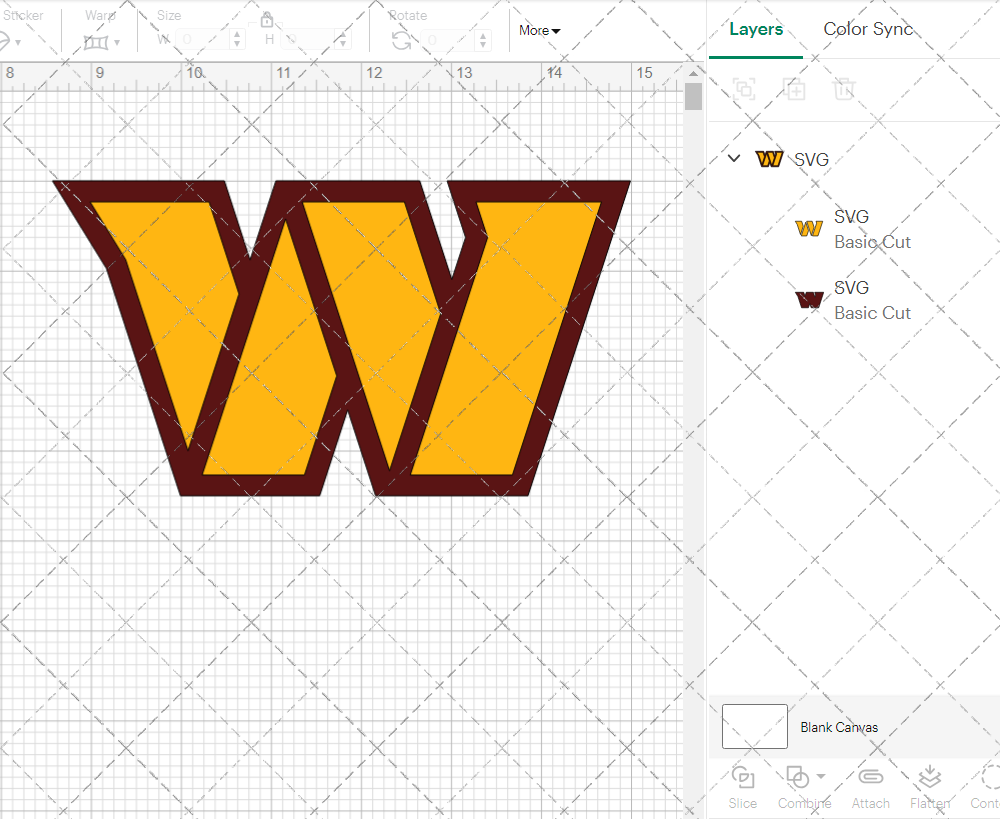Click the Warp icon
The image size is (1000, 819).
tap(96, 42)
